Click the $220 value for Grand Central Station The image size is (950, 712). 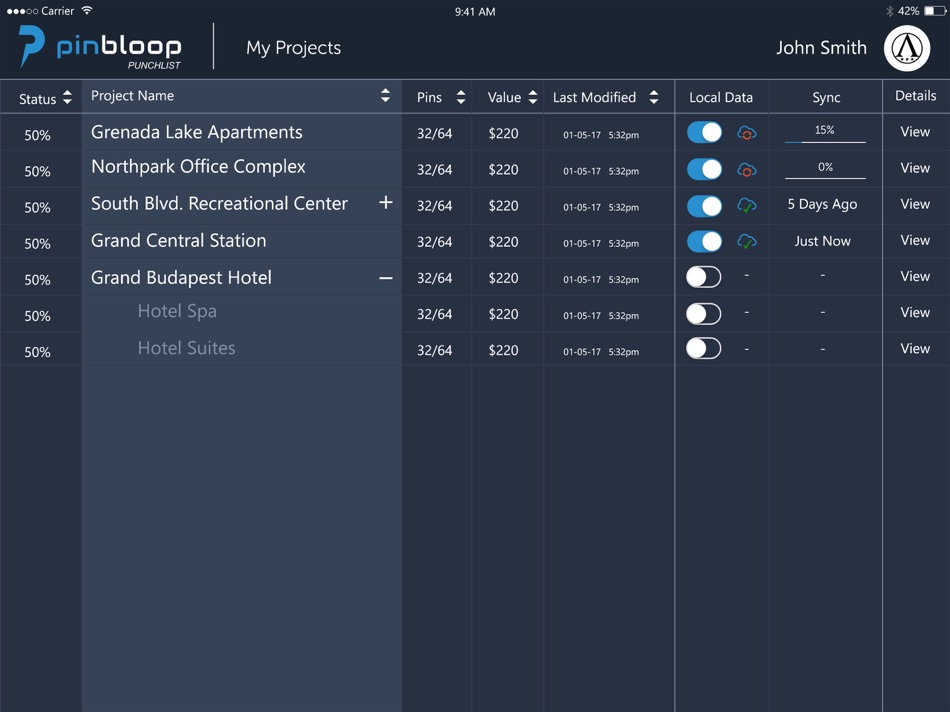[x=503, y=242]
